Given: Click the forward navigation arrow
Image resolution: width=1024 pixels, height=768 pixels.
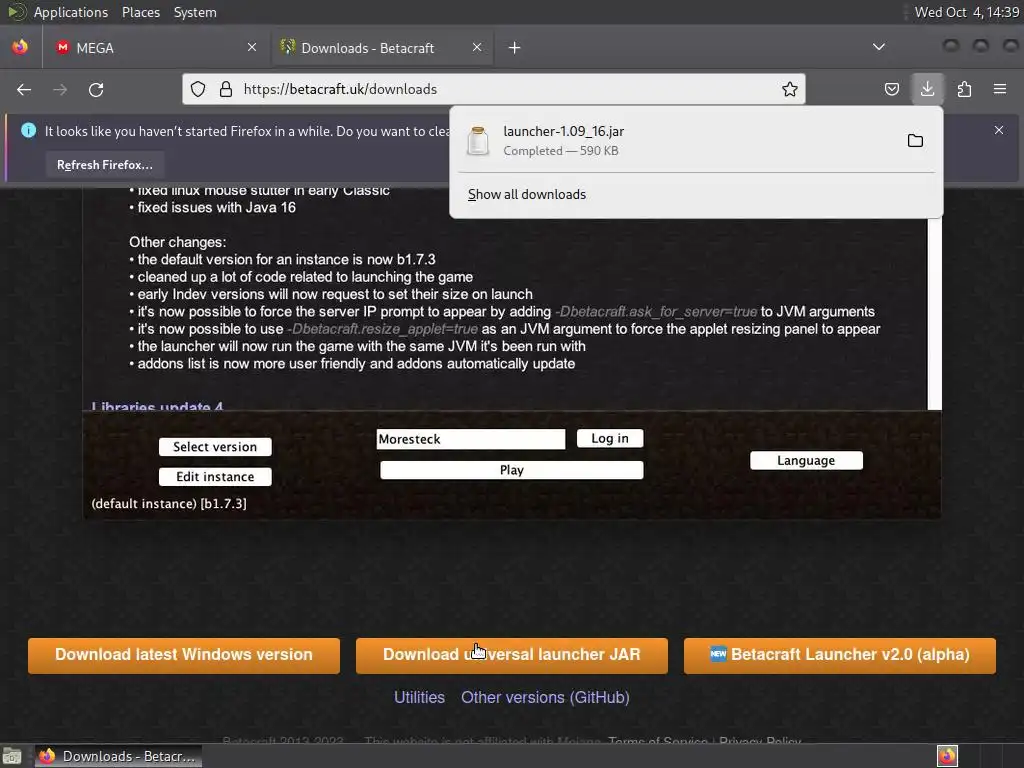Looking at the screenshot, I should (60, 89).
